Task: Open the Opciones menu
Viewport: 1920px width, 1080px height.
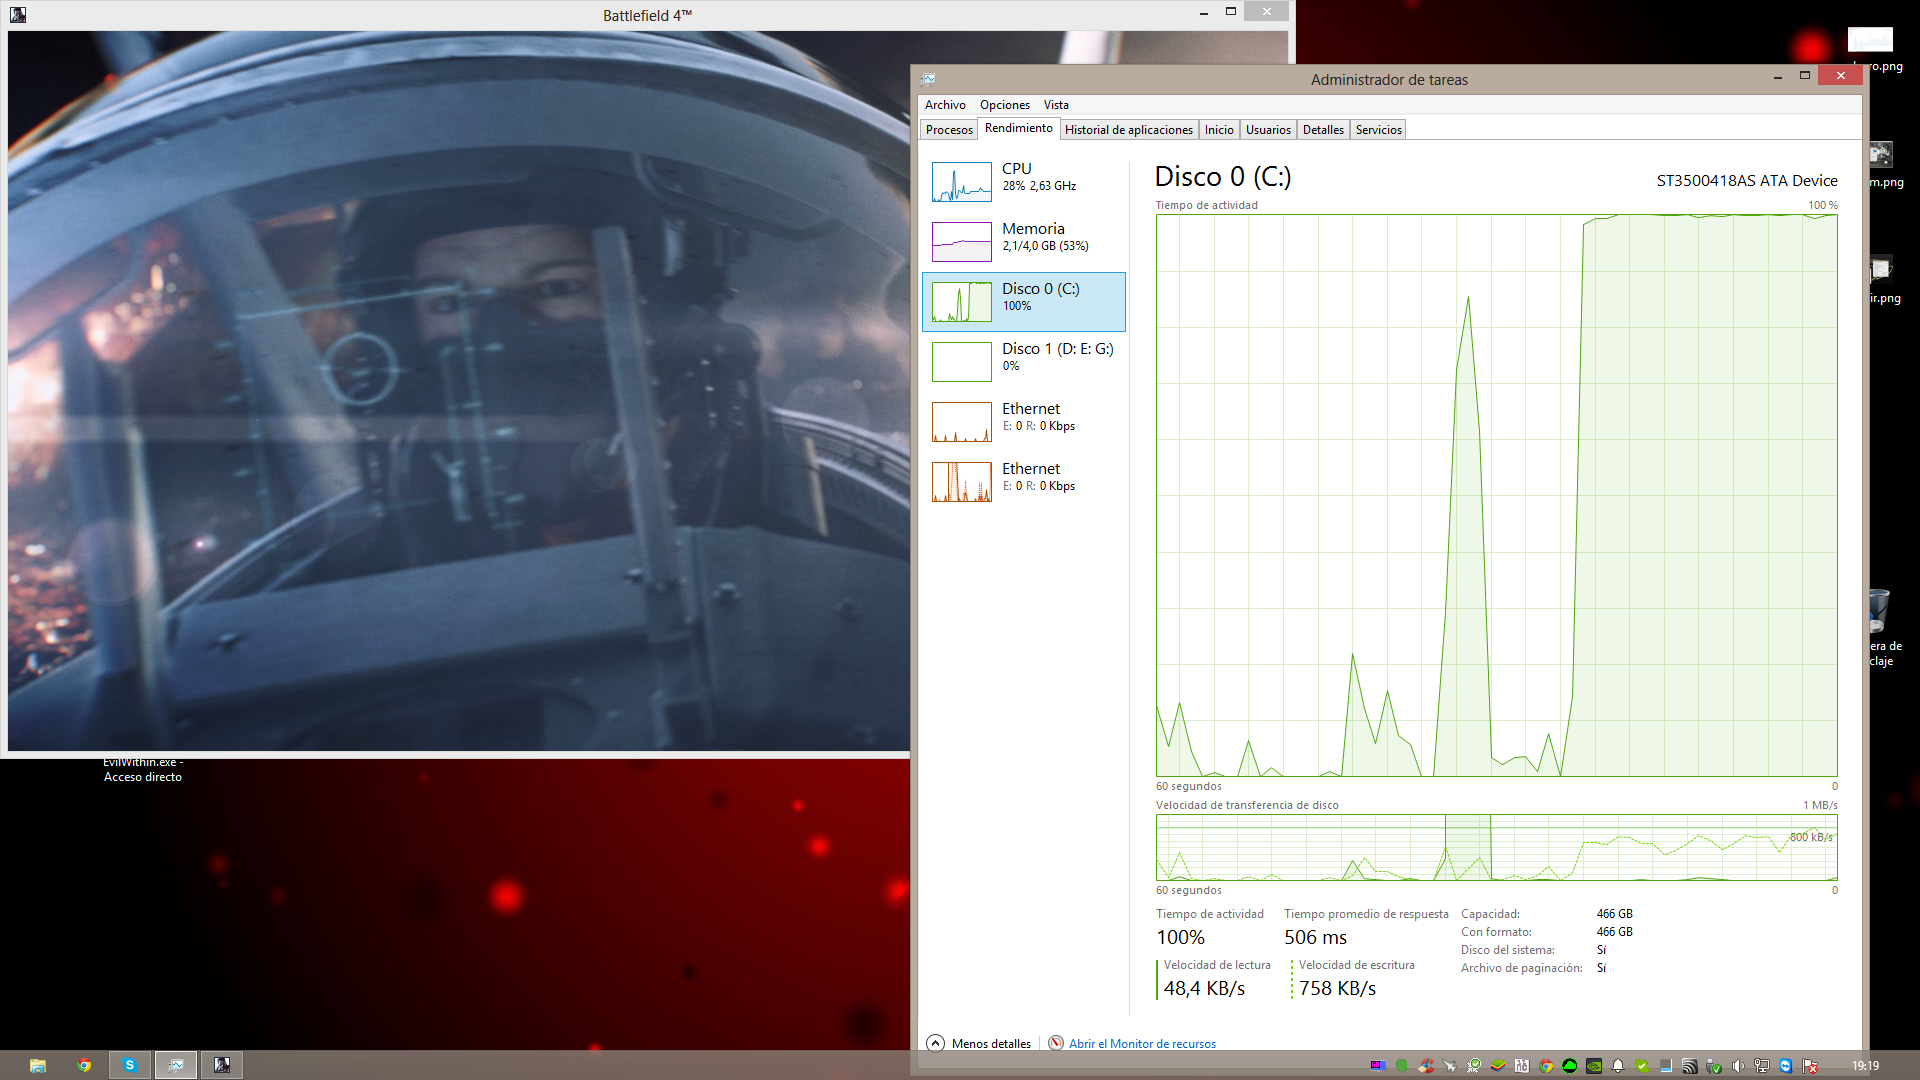Action: click(1004, 105)
